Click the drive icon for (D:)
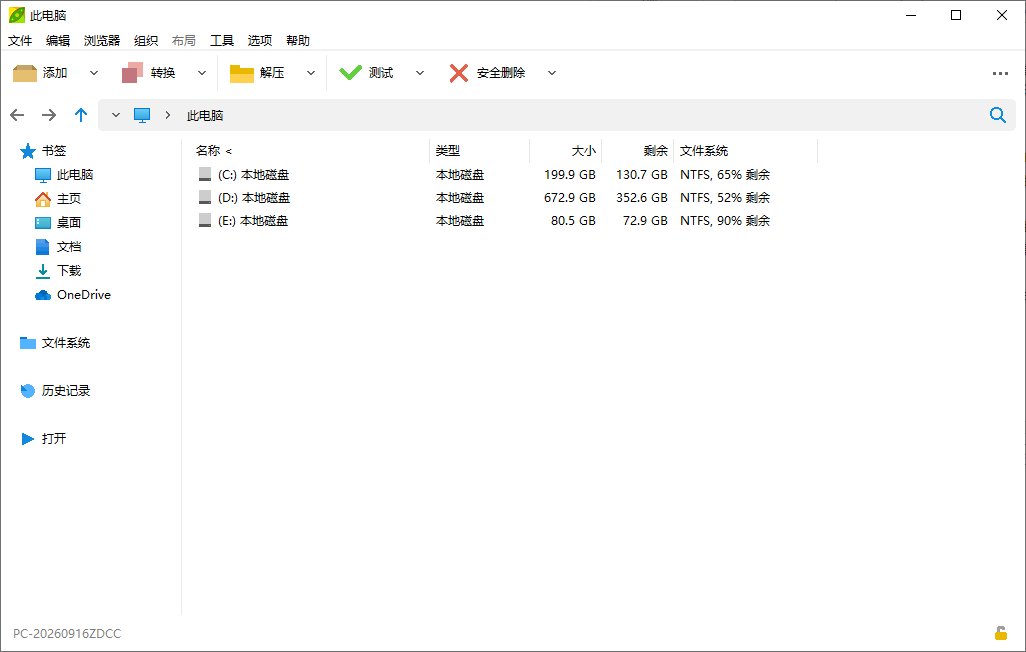The width and height of the screenshot is (1026, 652). pos(205,197)
